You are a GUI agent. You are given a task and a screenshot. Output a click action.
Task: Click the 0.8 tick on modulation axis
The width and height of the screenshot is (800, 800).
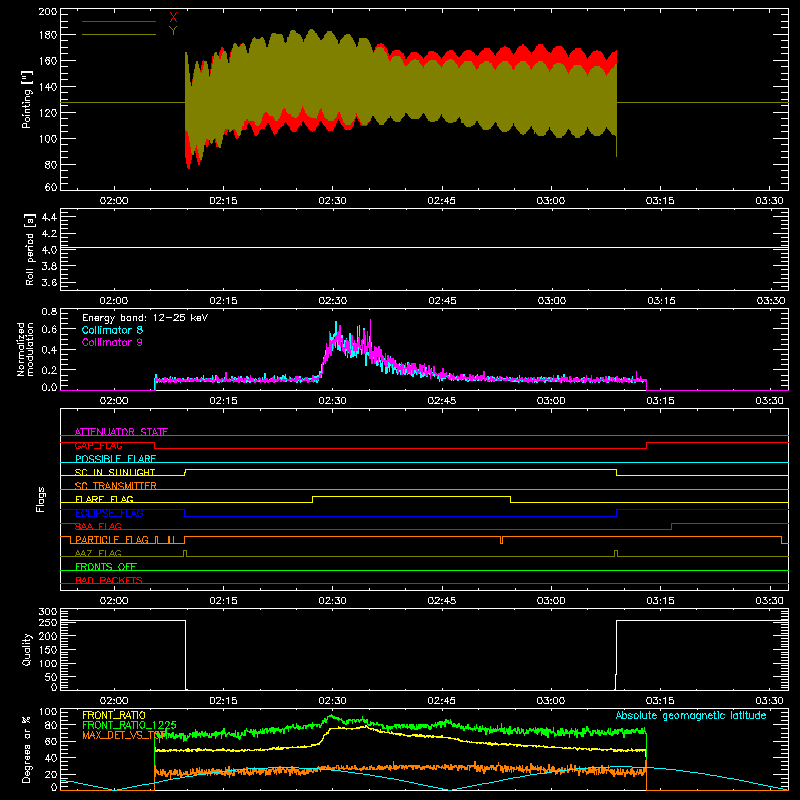[49, 312]
